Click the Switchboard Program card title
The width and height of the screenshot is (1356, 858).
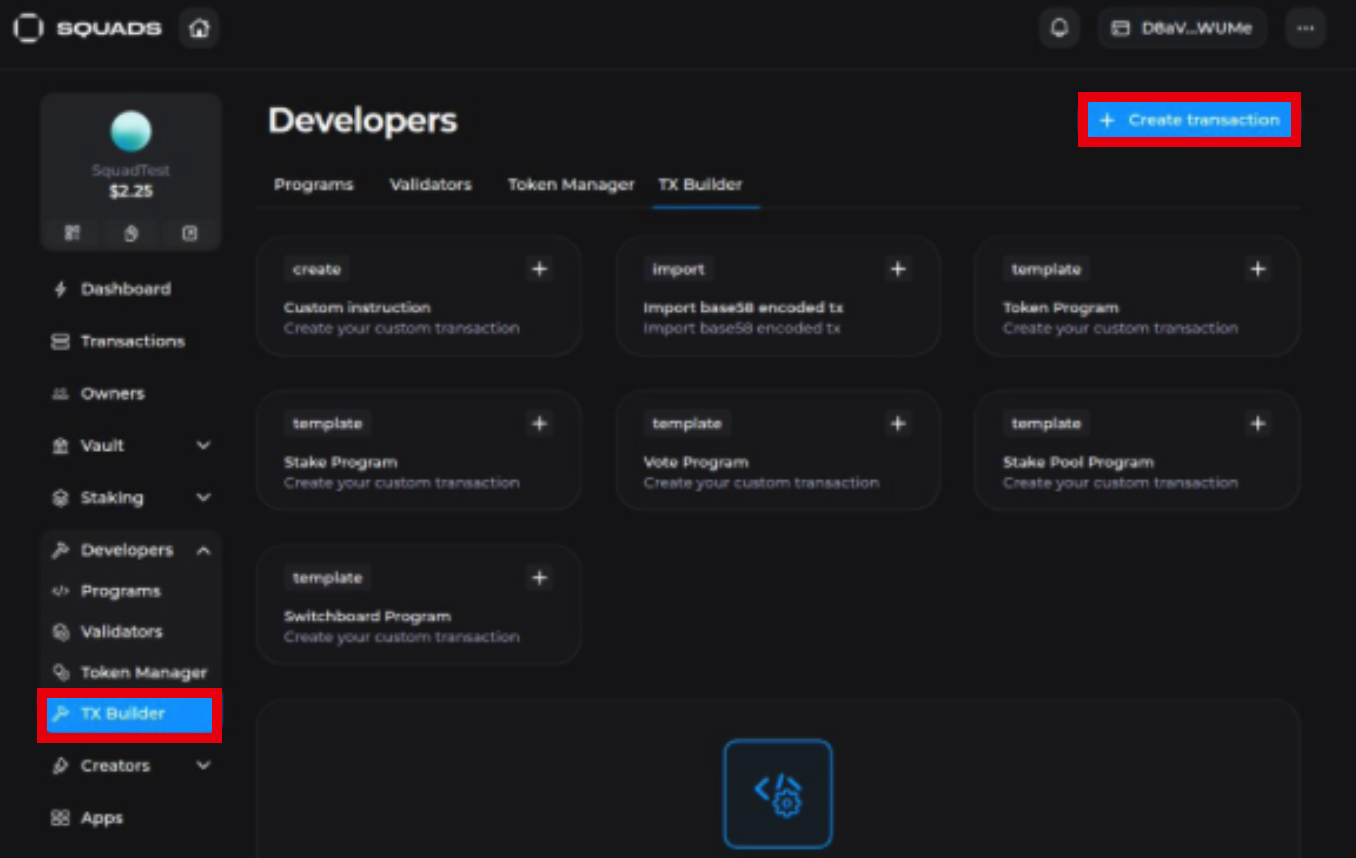pos(367,616)
